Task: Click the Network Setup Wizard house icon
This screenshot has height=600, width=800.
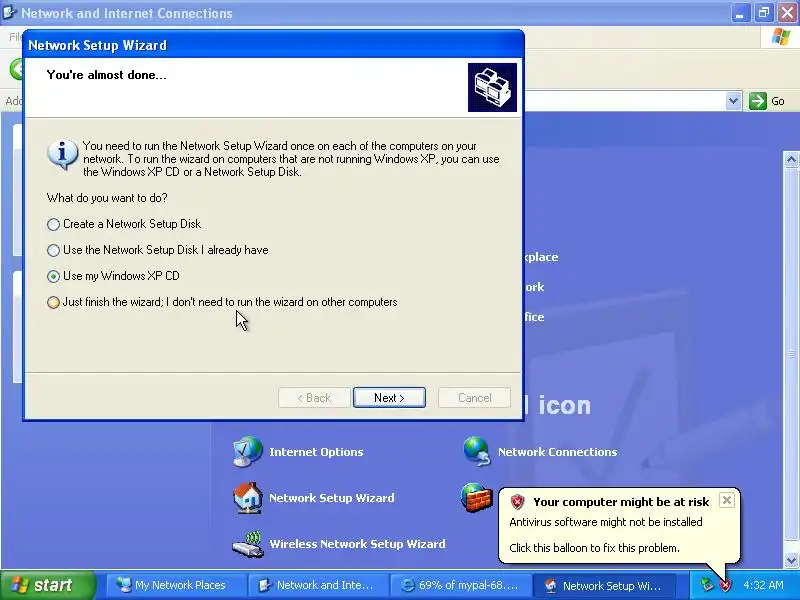Action: [248, 497]
